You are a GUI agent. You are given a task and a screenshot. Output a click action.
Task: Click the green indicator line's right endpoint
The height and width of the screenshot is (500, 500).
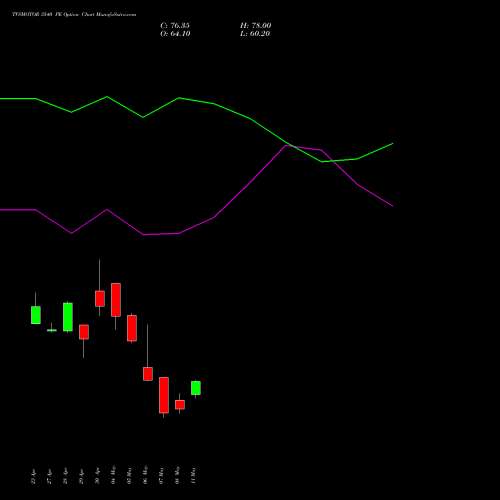(x=393, y=143)
